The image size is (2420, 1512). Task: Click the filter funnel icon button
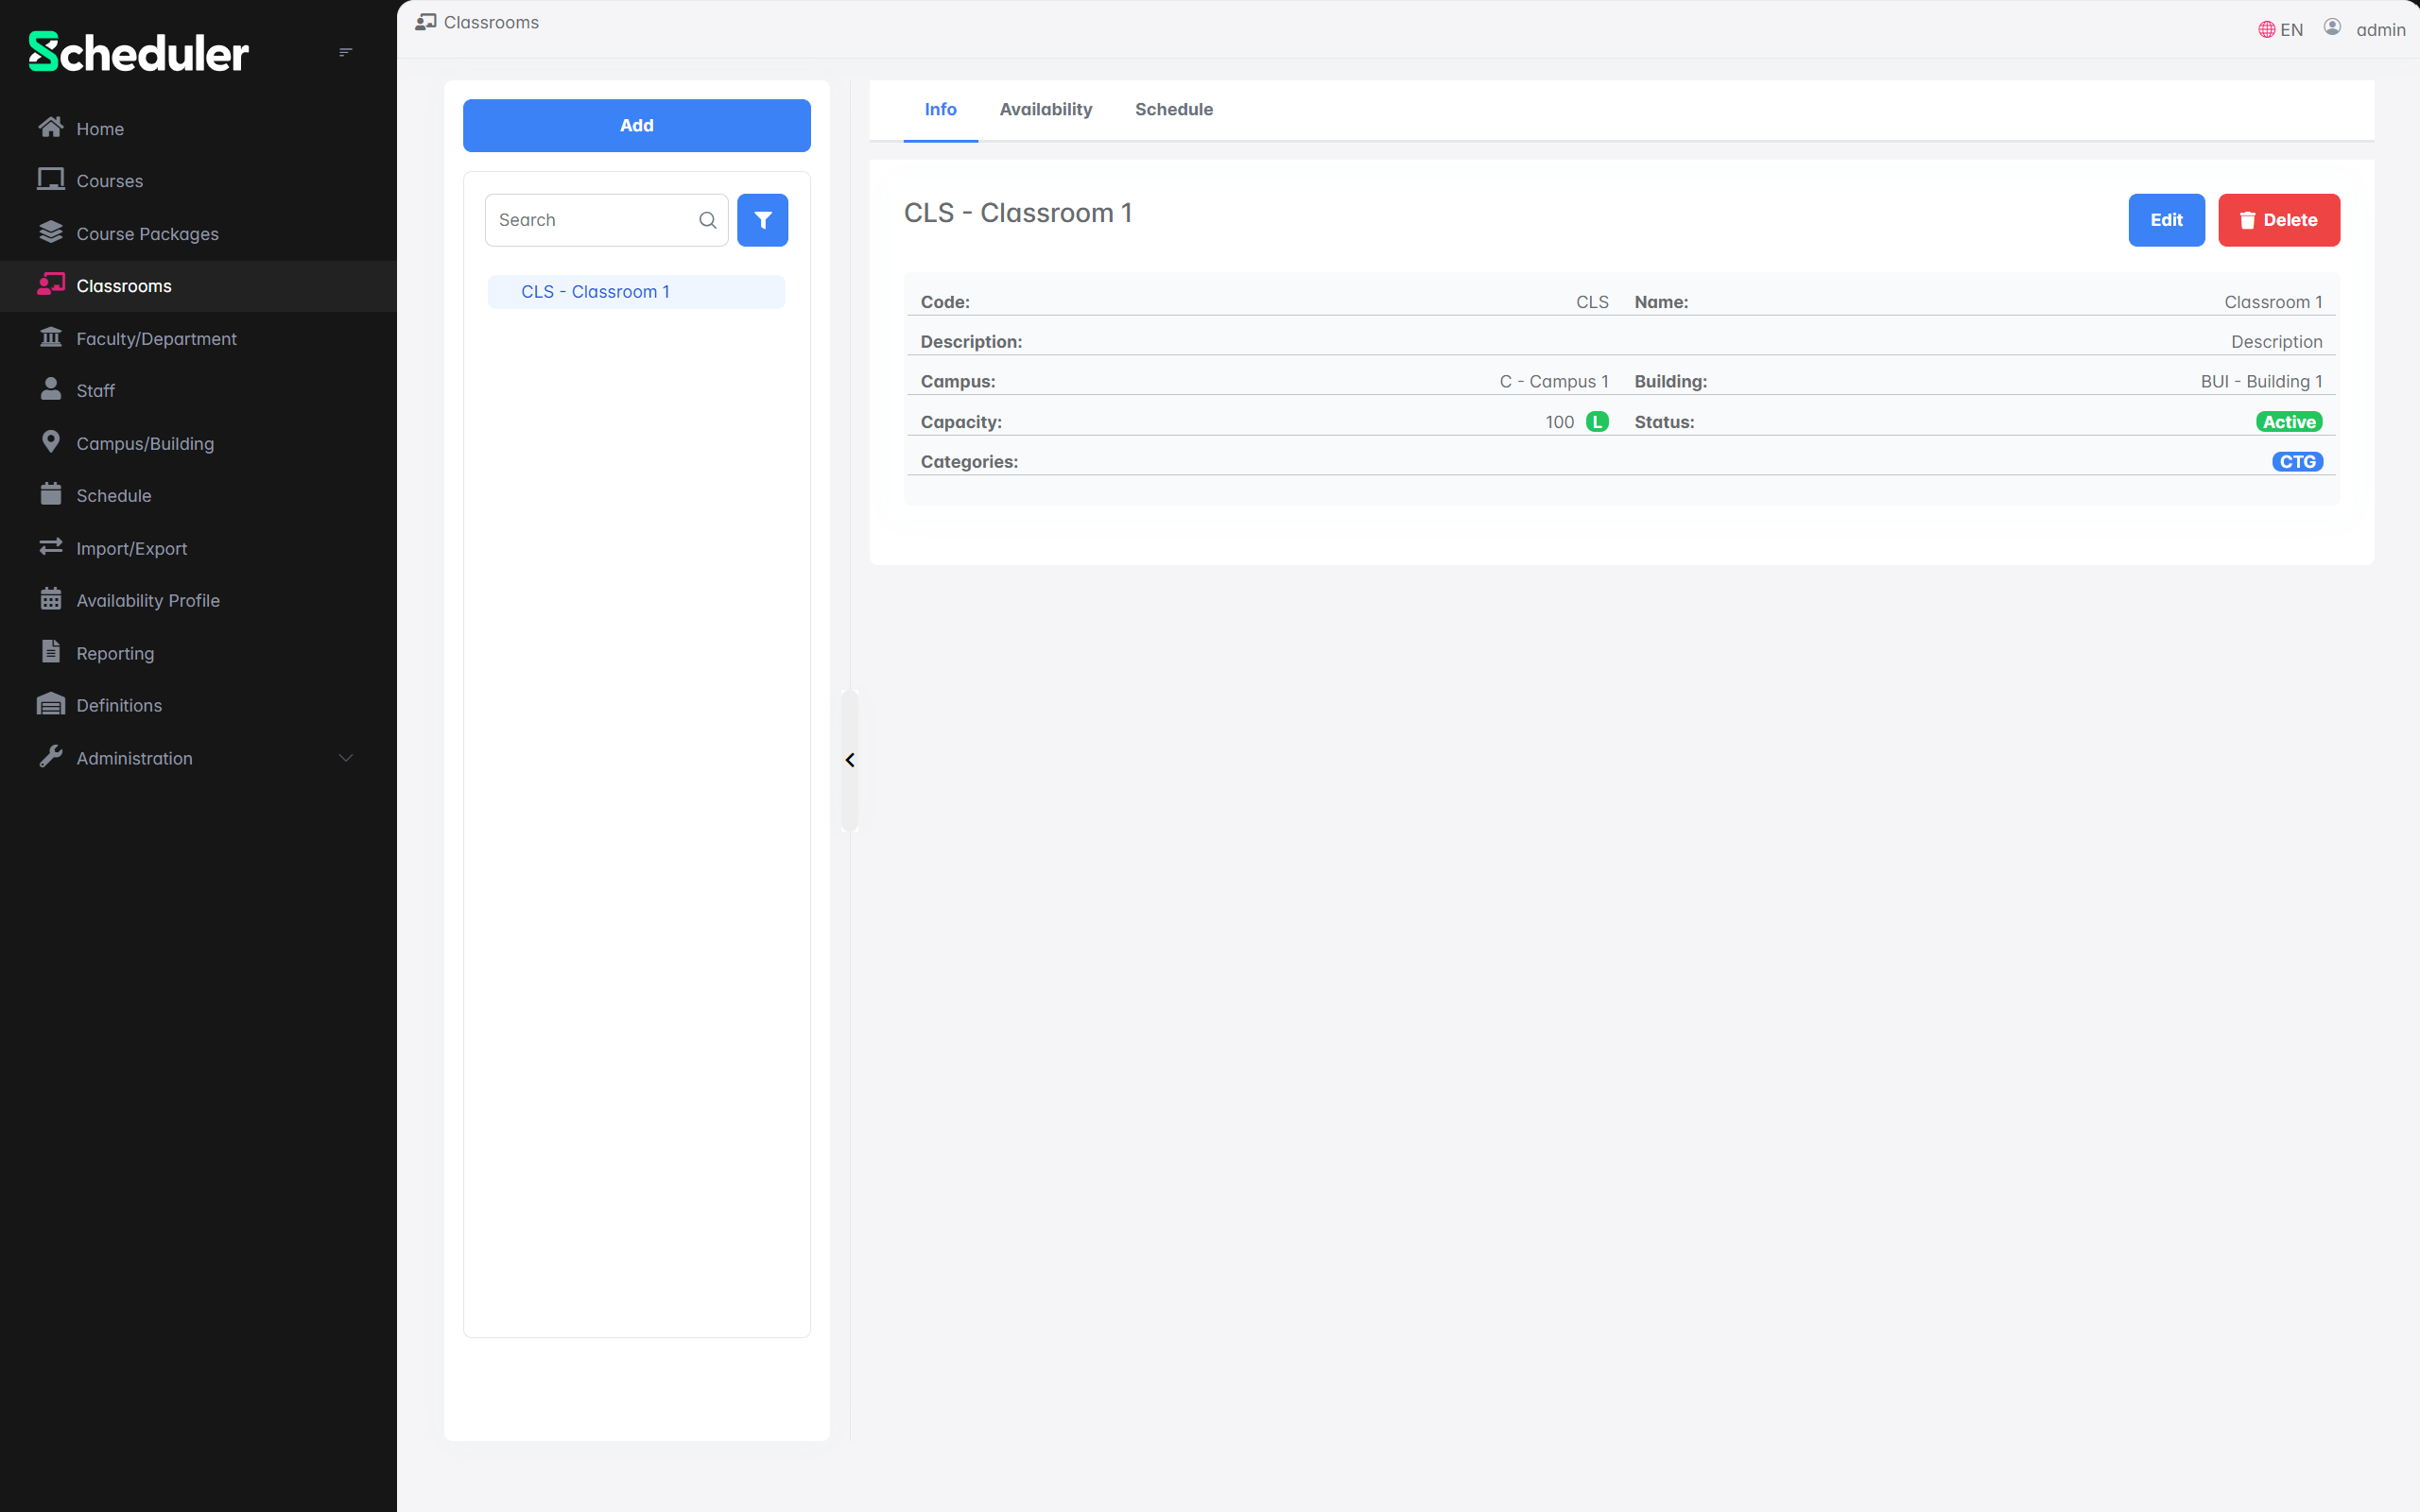762,220
